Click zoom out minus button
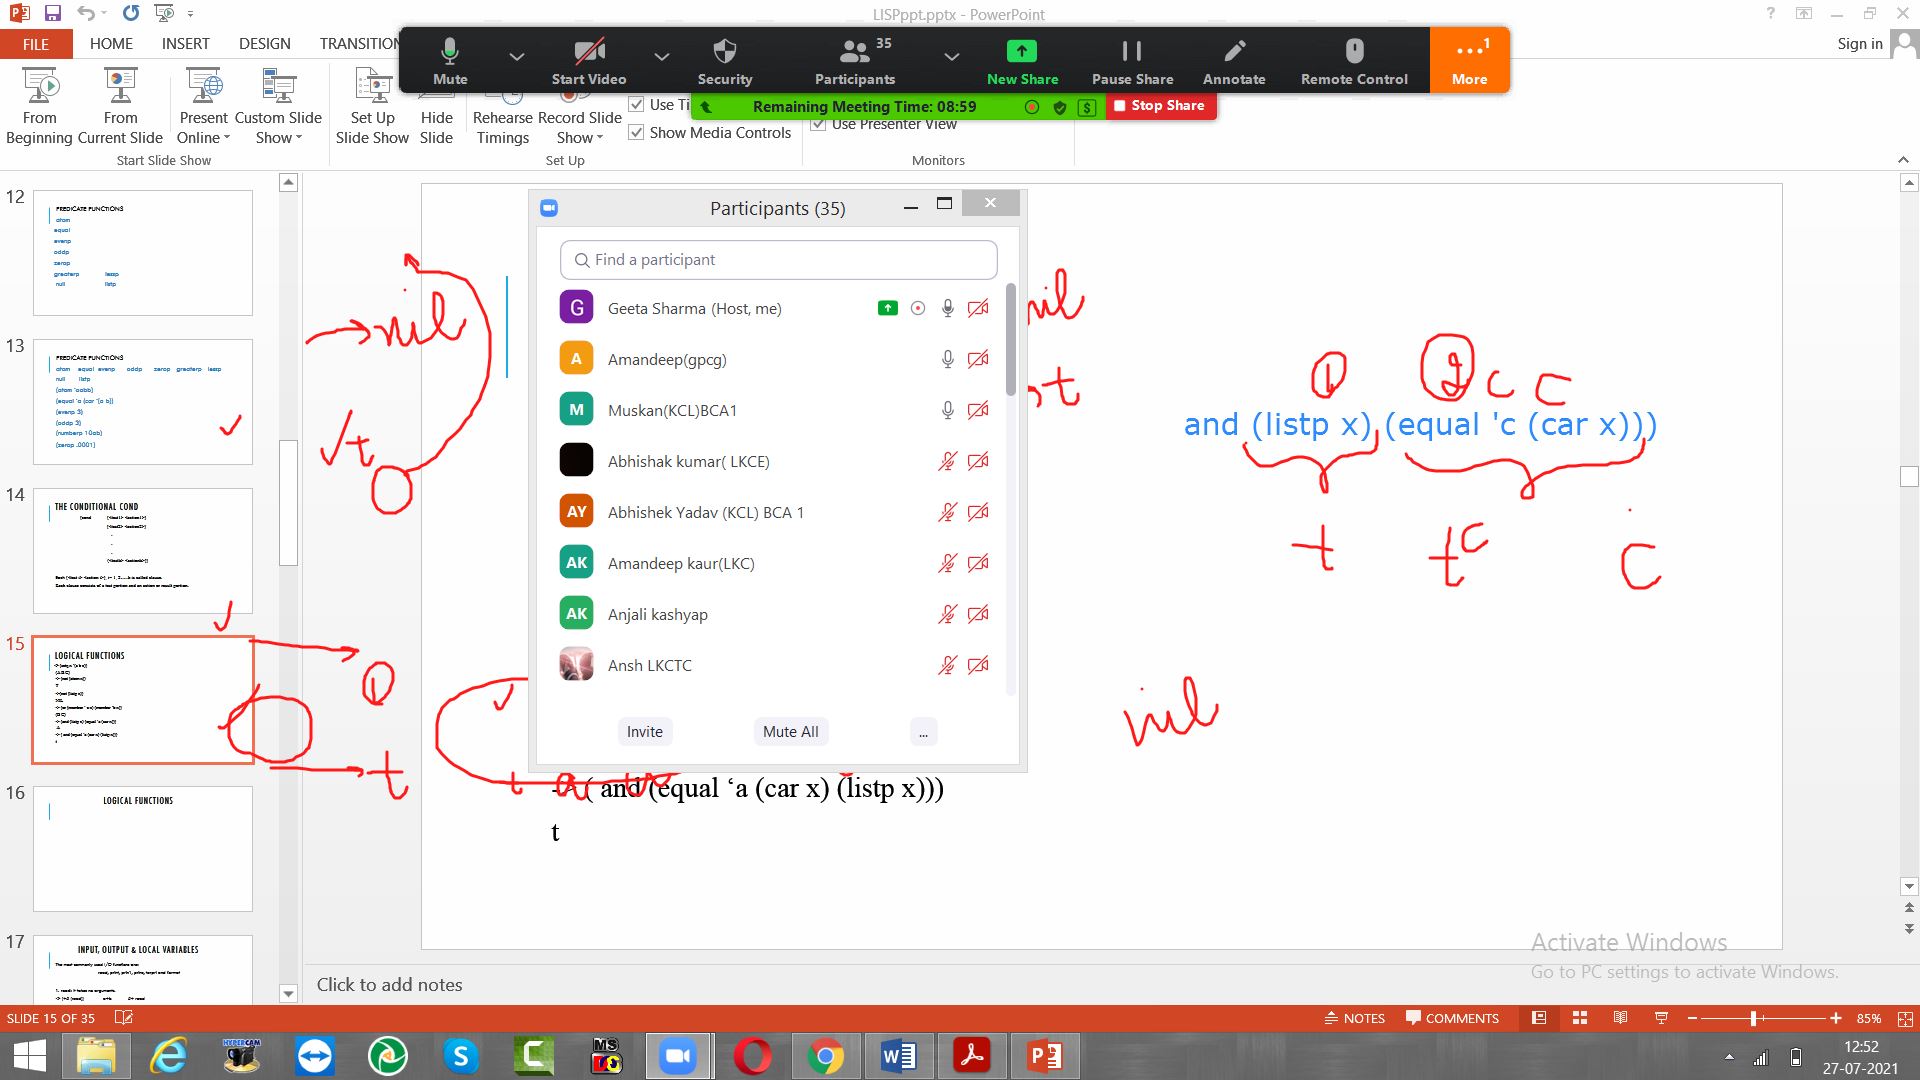Image resolution: width=1920 pixels, height=1080 pixels. point(1692,1018)
